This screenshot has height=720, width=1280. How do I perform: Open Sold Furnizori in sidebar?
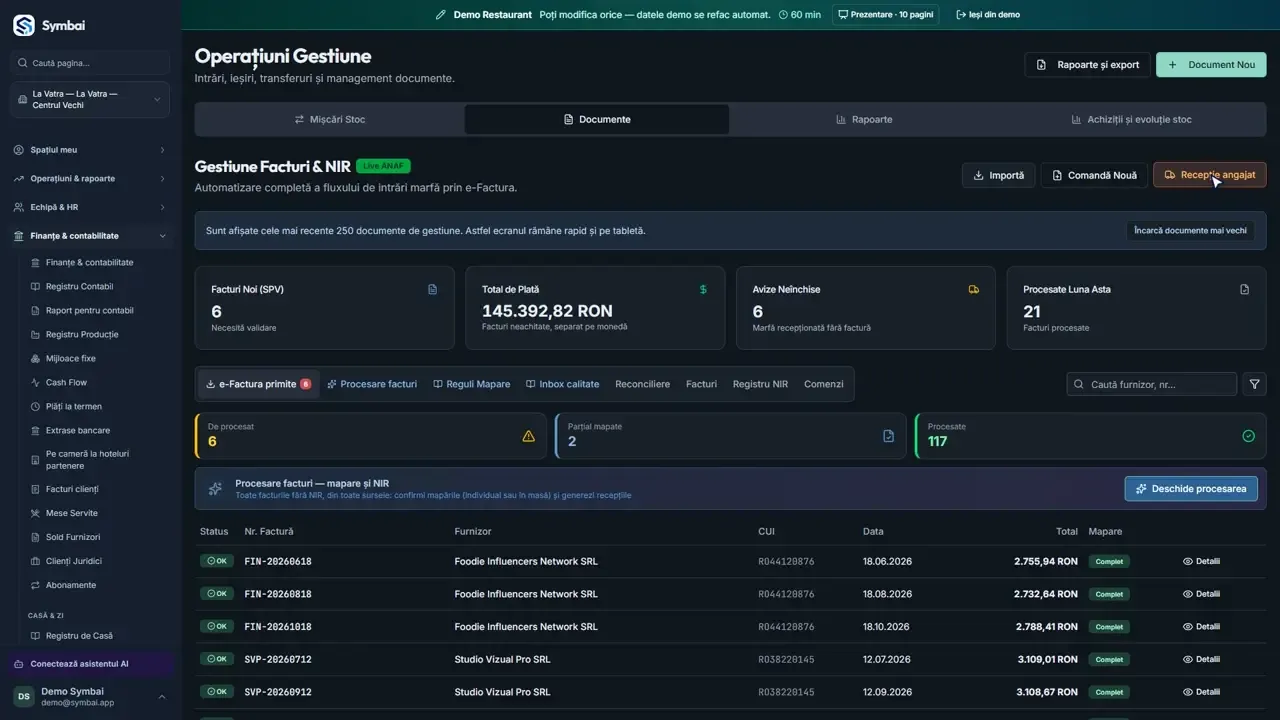(x=72, y=537)
